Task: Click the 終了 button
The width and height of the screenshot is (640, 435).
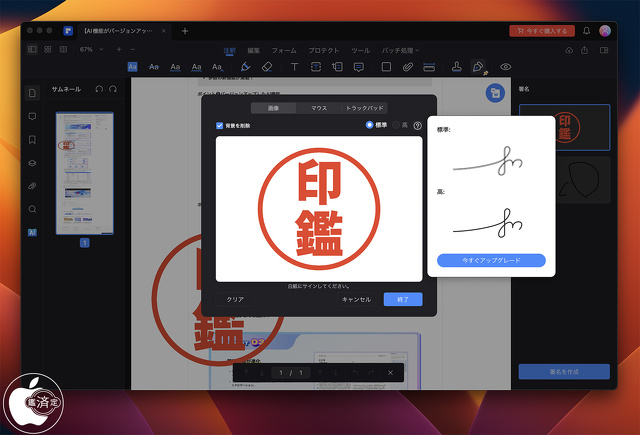Action: pos(403,300)
